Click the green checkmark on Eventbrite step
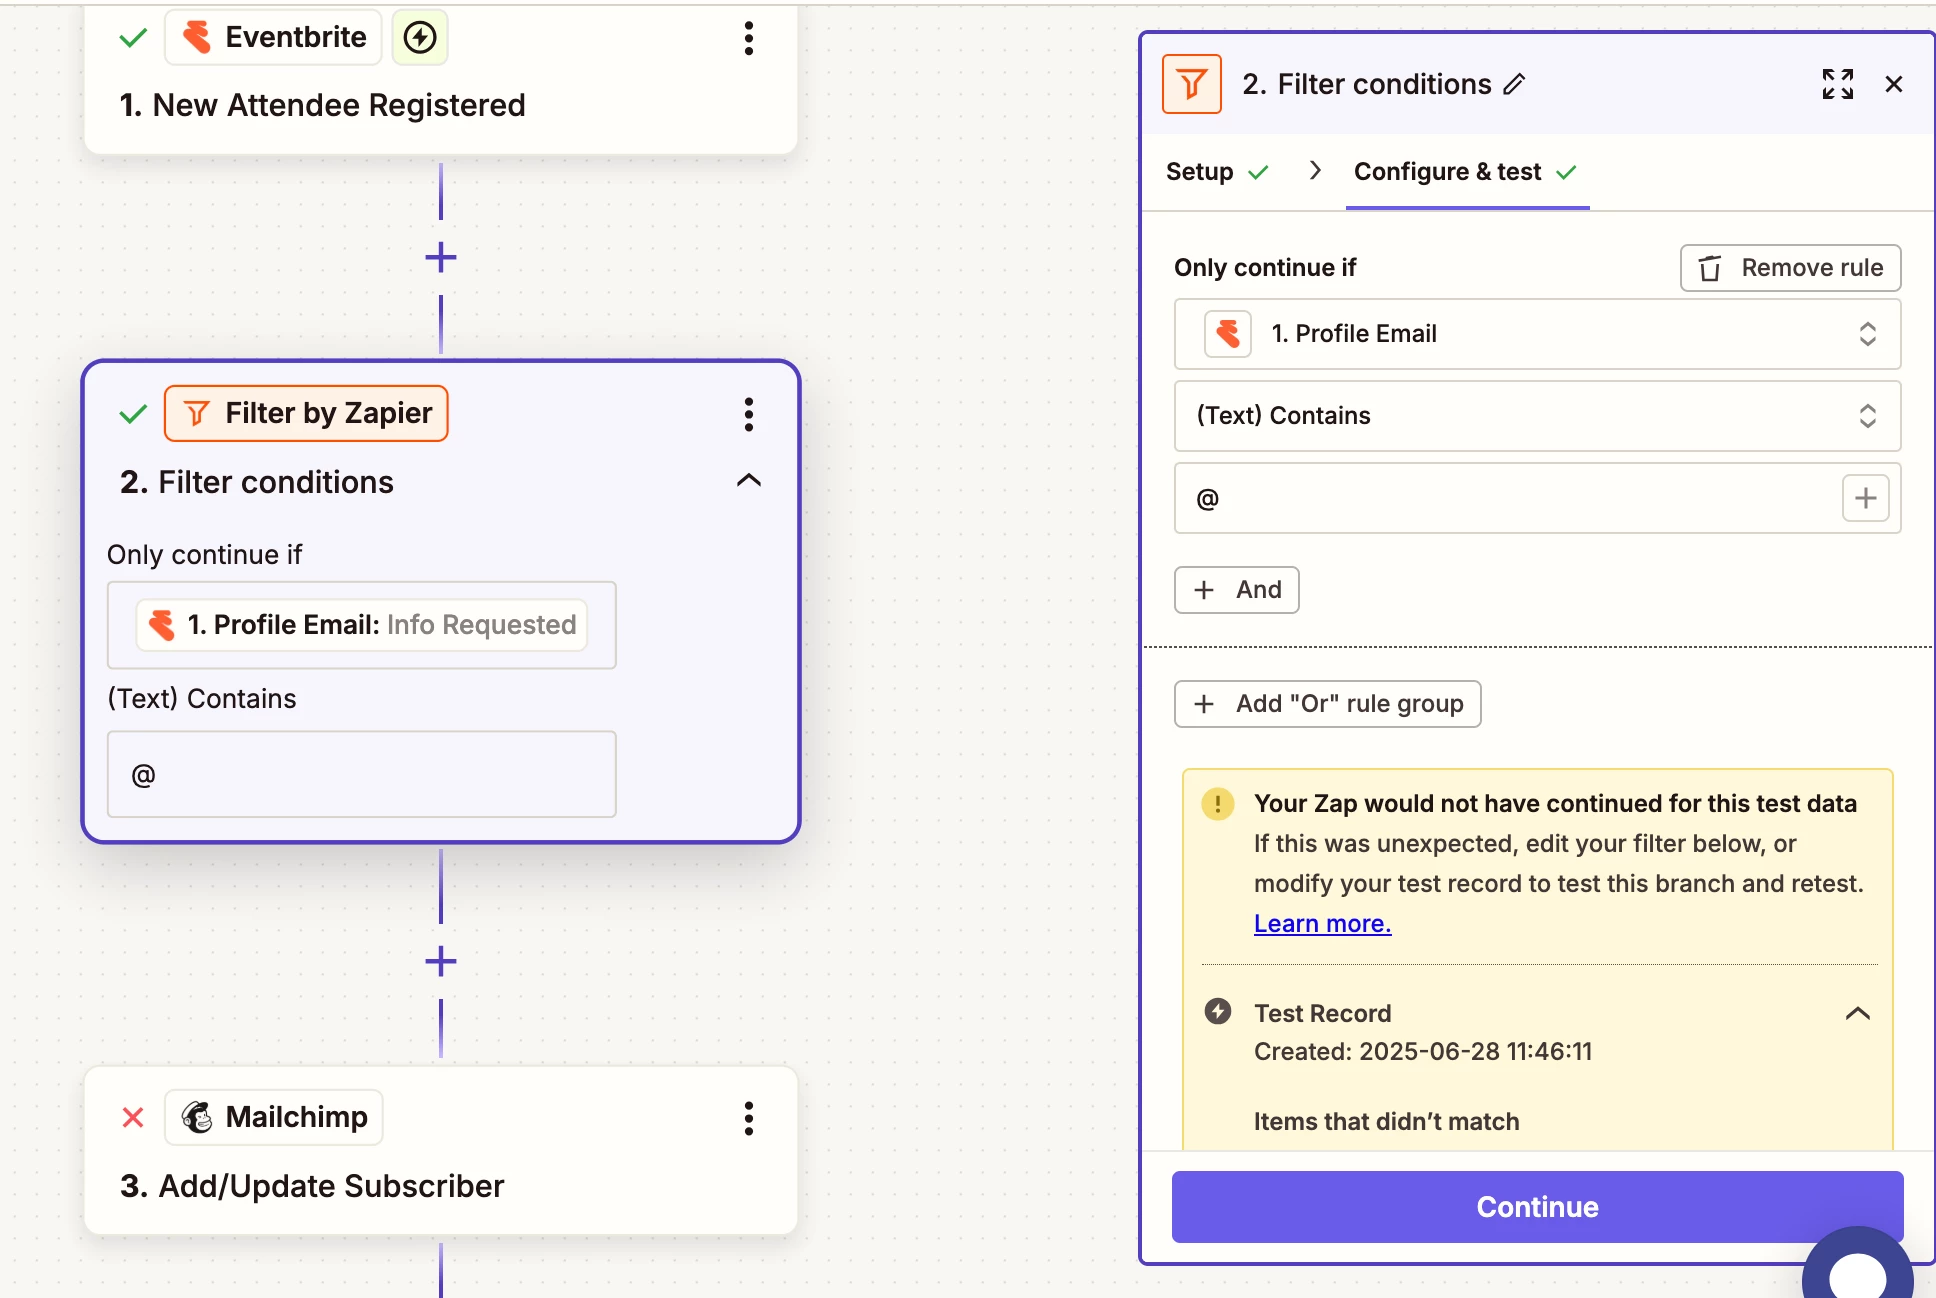The width and height of the screenshot is (1936, 1298). pyautogui.click(x=133, y=38)
